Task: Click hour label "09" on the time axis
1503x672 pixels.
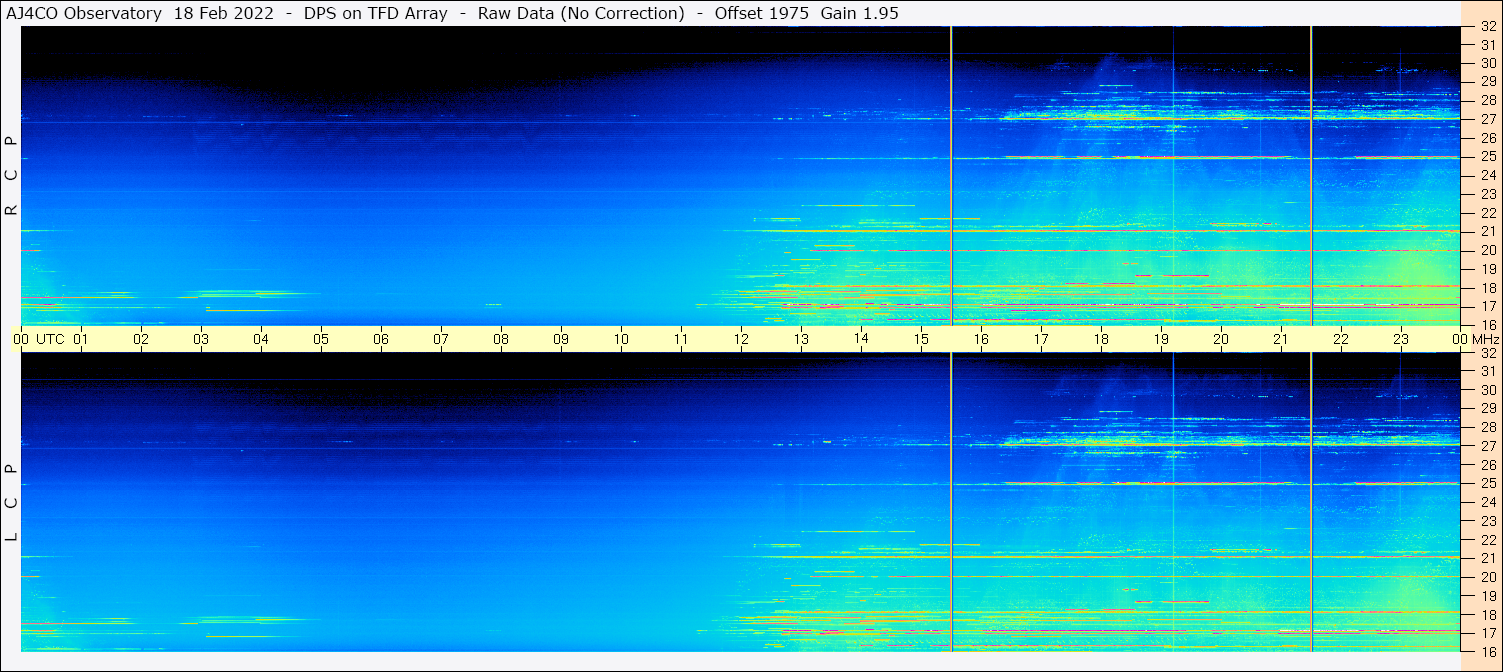Action: pos(561,339)
